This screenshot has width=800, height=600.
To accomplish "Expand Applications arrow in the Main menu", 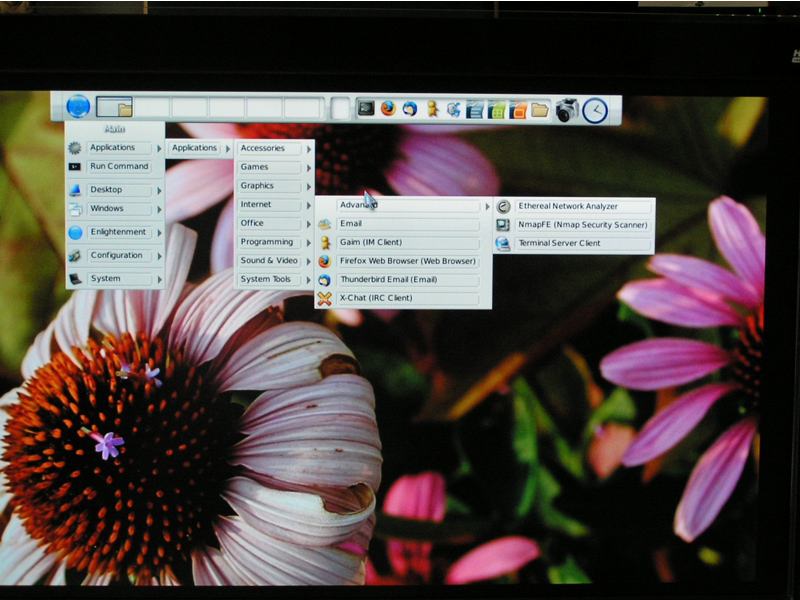I will pyautogui.click(x=159, y=148).
